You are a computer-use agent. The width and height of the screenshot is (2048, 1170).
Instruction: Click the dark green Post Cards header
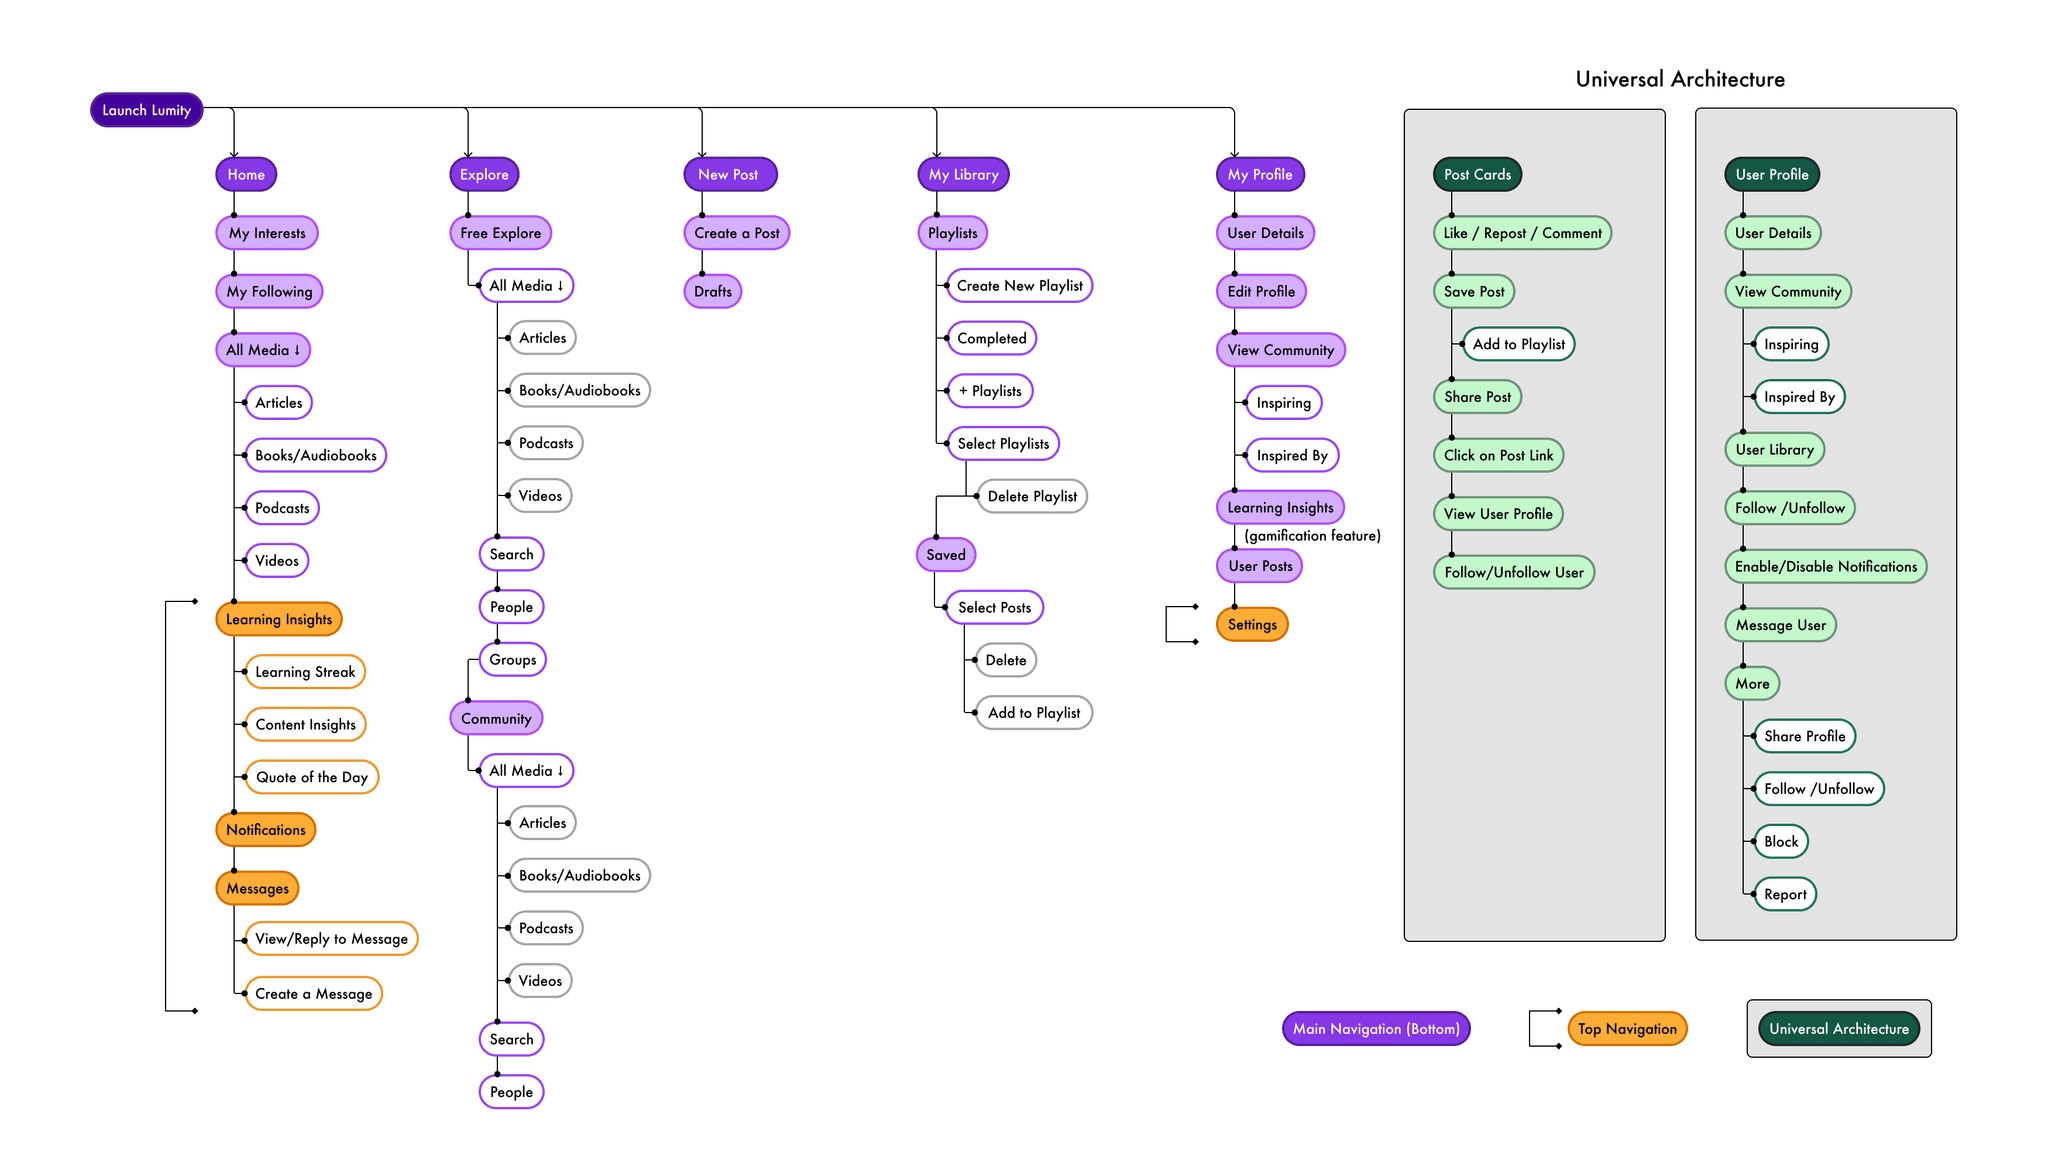tap(1477, 174)
